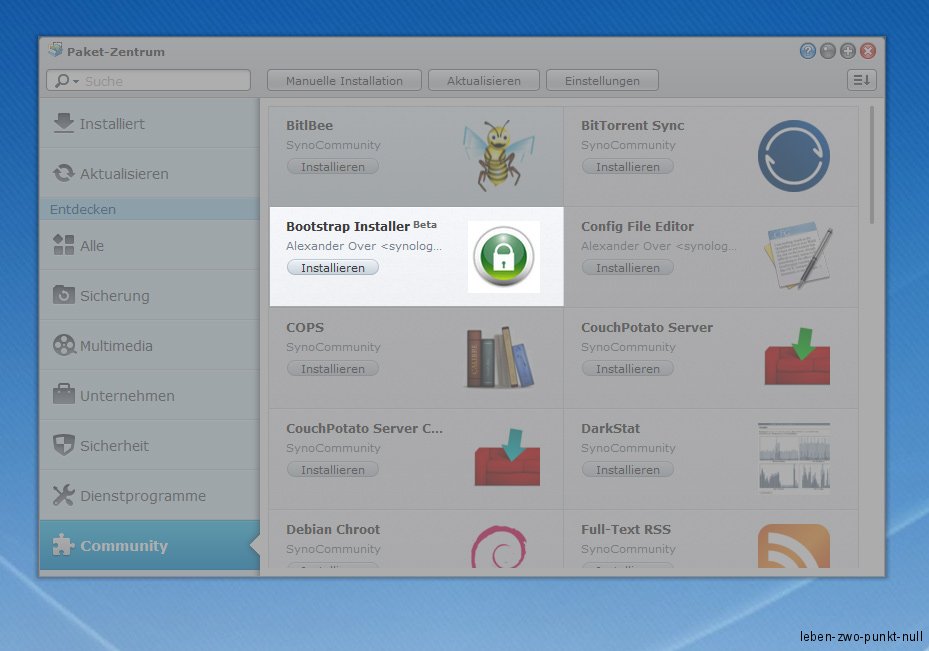Image resolution: width=929 pixels, height=651 pixels.
Task: Click the Manuelle Installation button
Action: (x=344, y=81)
